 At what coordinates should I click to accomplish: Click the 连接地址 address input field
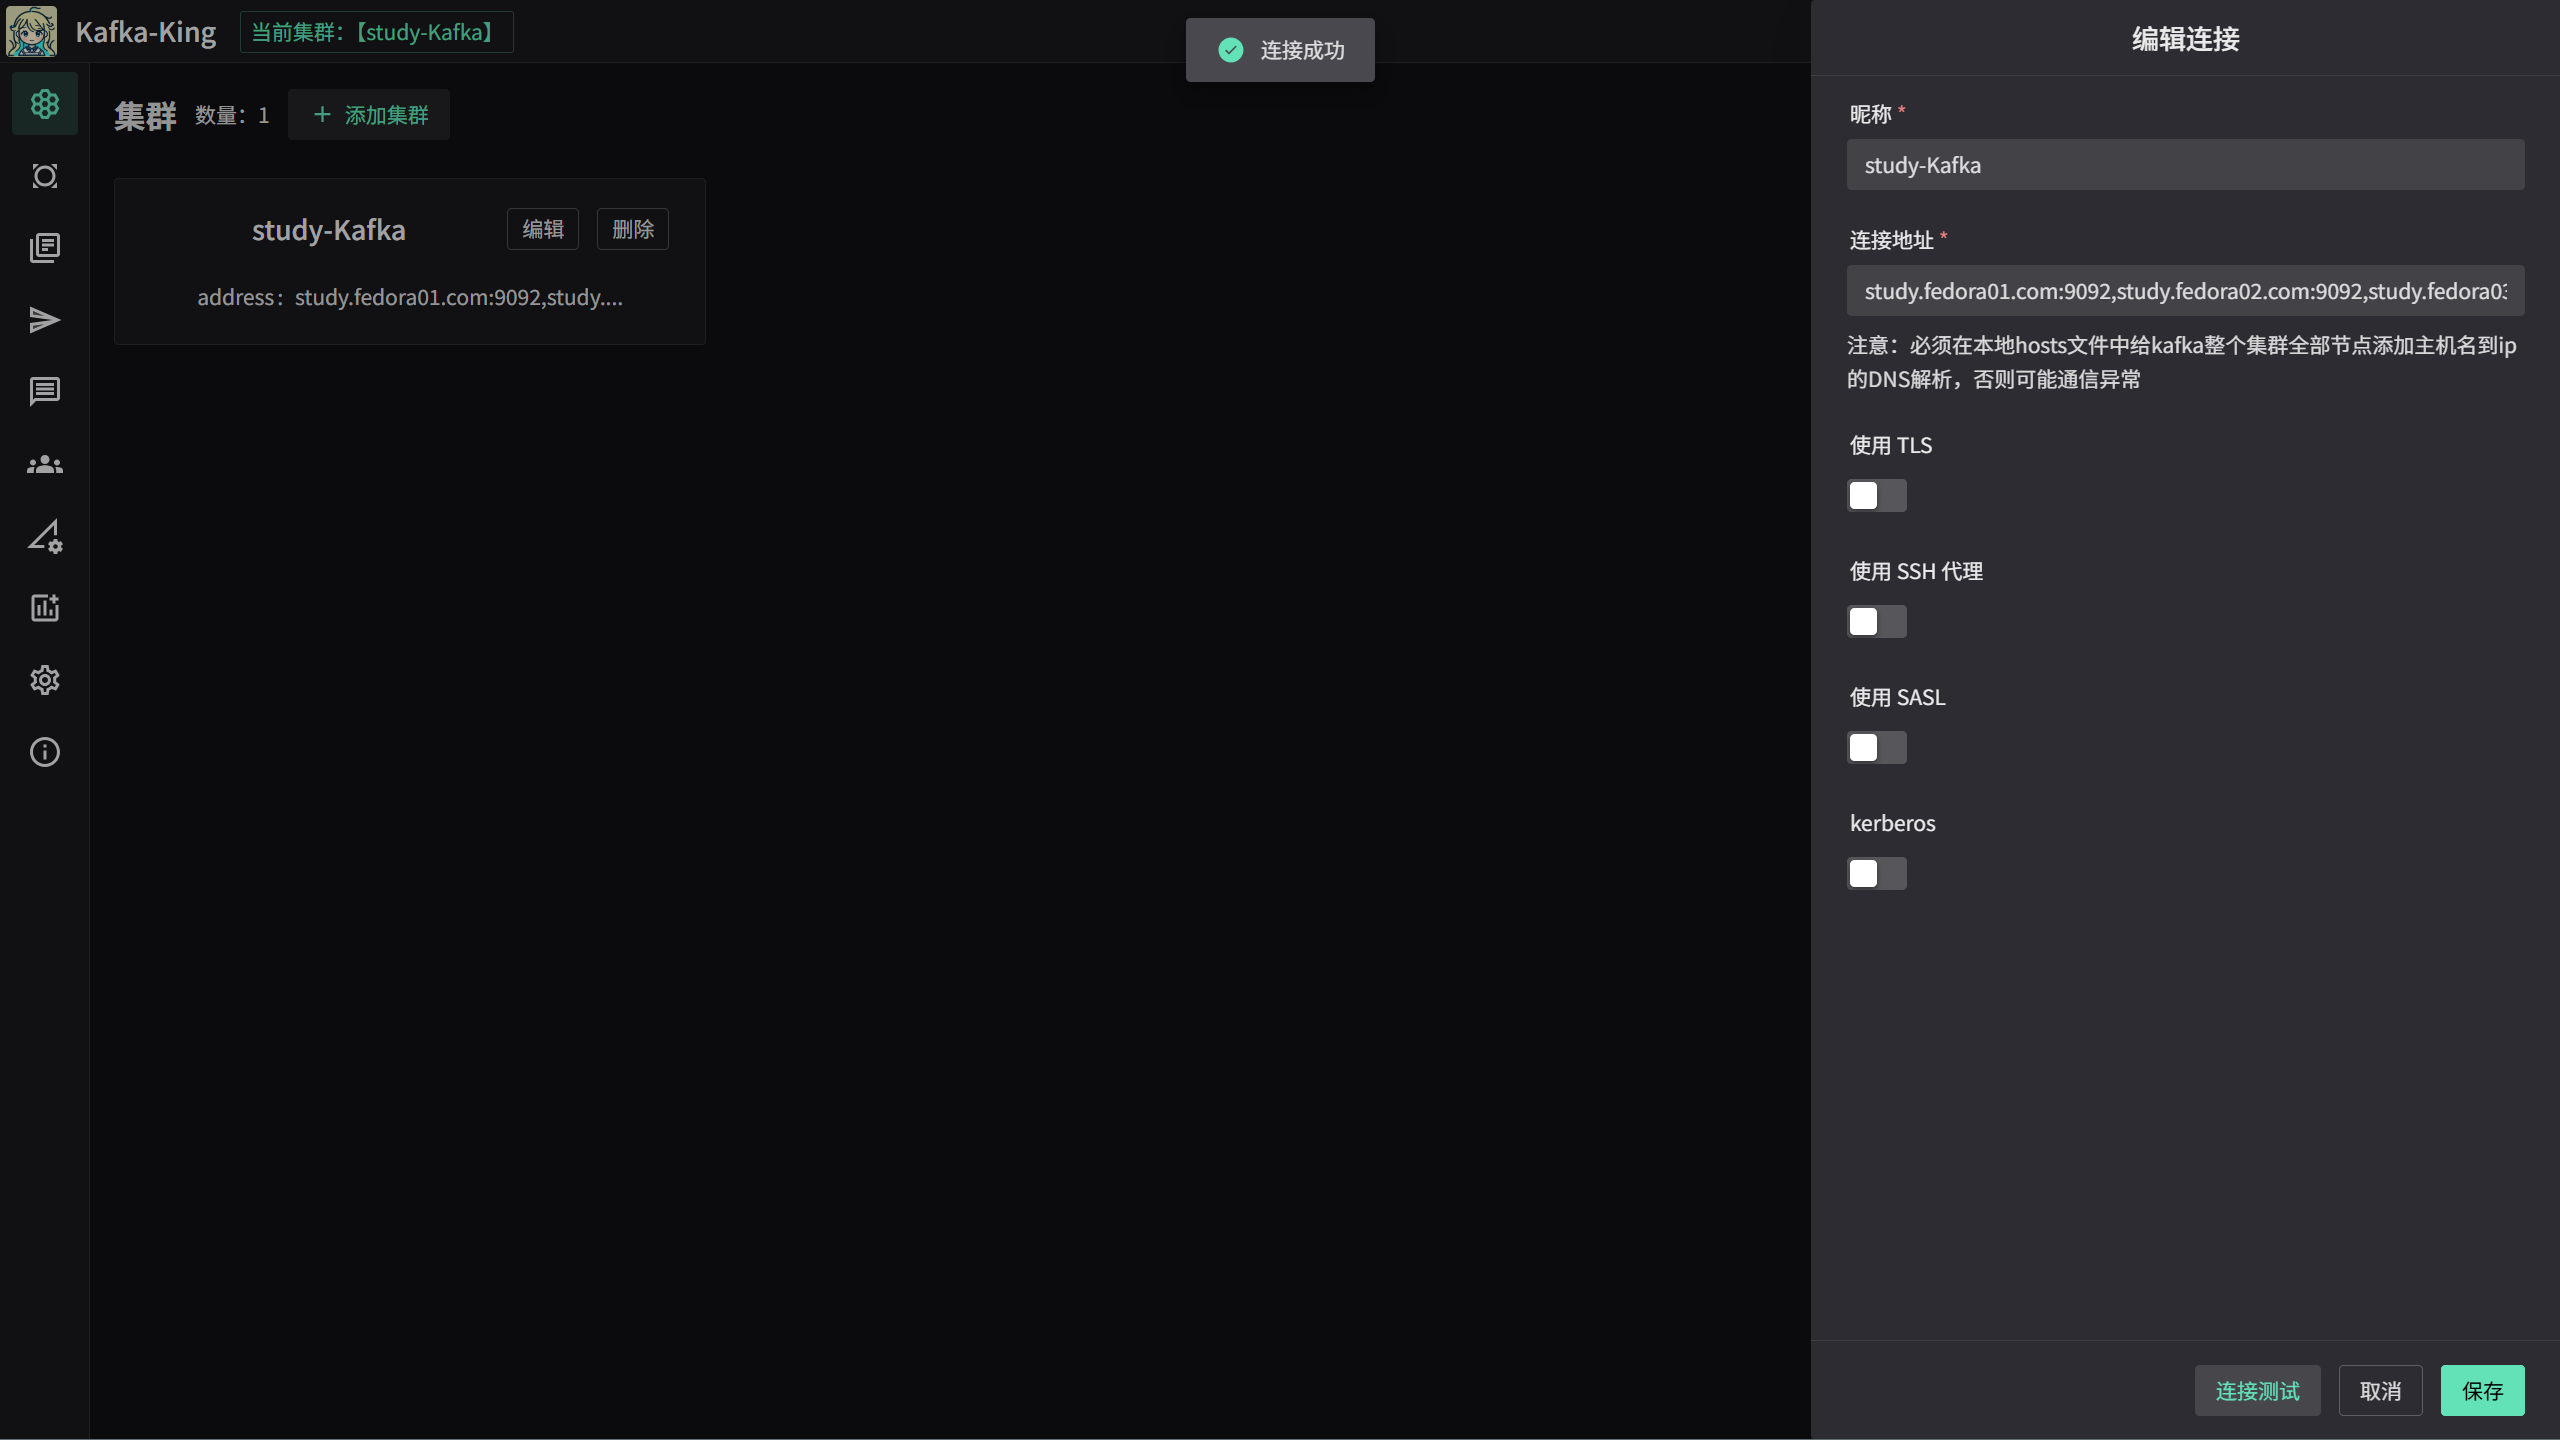tap(2184, 291)
